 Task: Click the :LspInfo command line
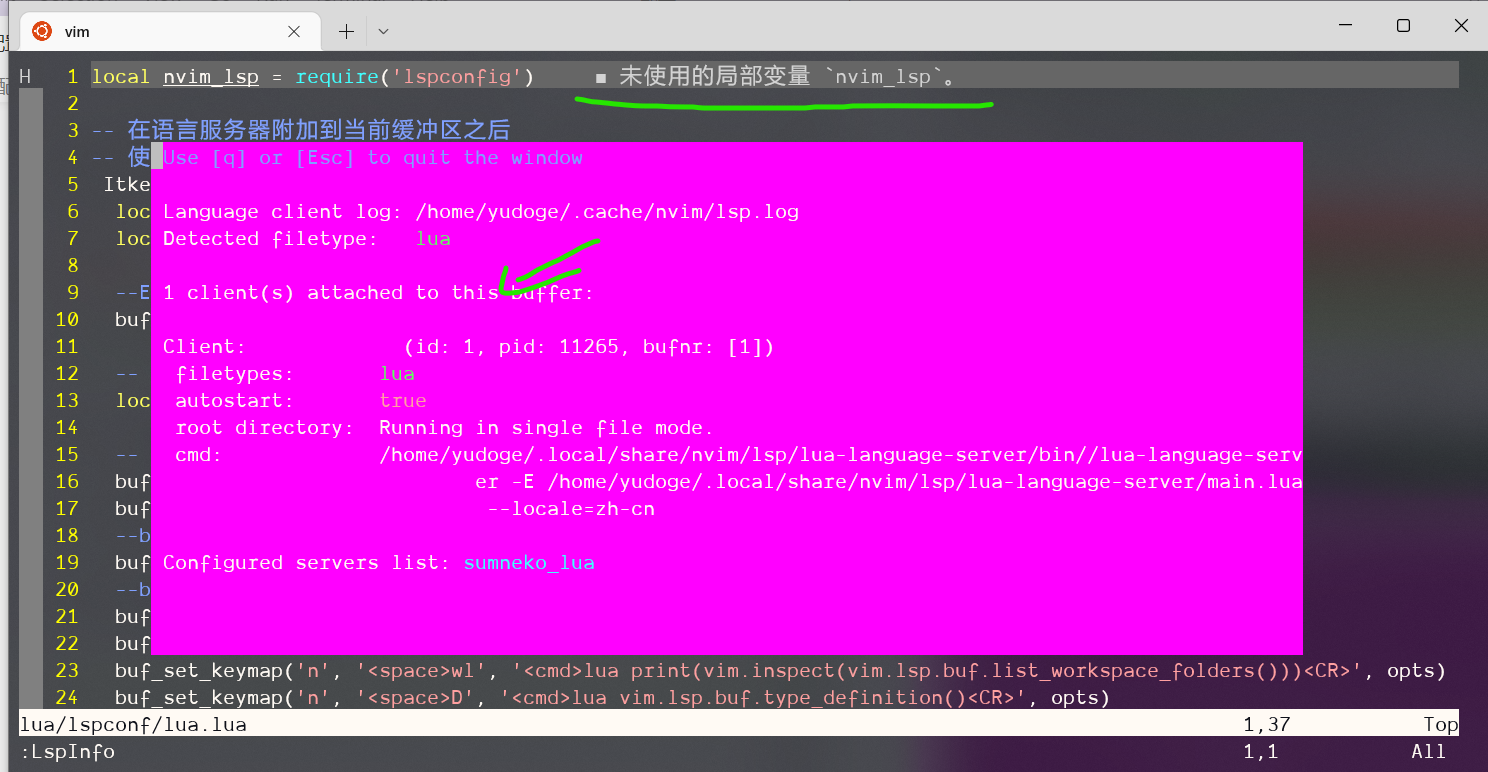pyautogui.click(x=67, y=752)
